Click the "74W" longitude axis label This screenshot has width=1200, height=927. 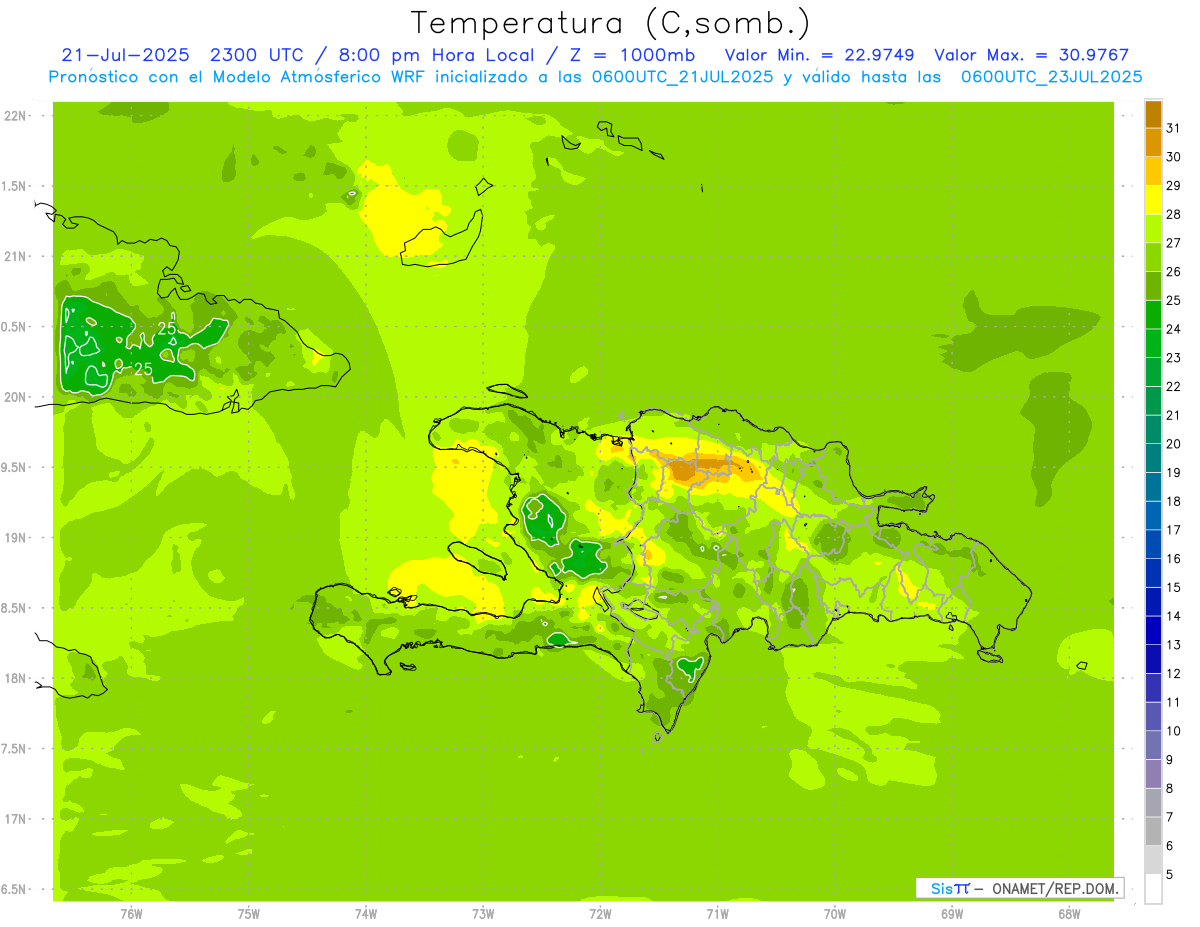(x=366, y=914)
